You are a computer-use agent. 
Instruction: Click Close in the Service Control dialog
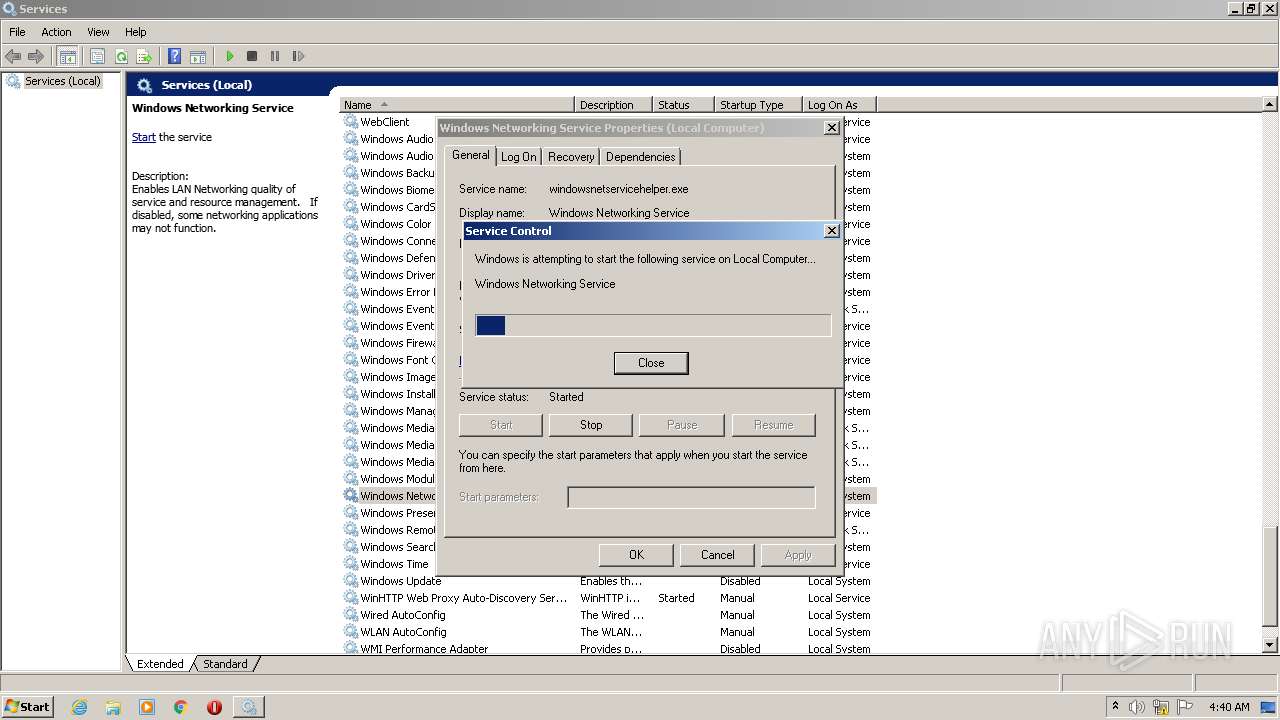tap(651, 363)
